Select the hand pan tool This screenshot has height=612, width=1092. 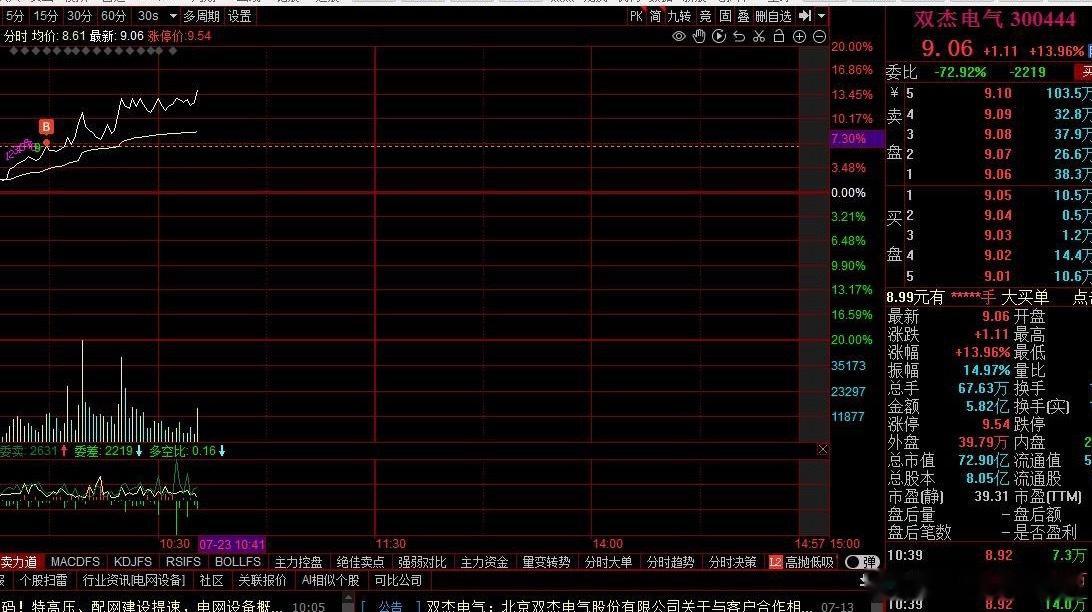click(x=699, y=36)
